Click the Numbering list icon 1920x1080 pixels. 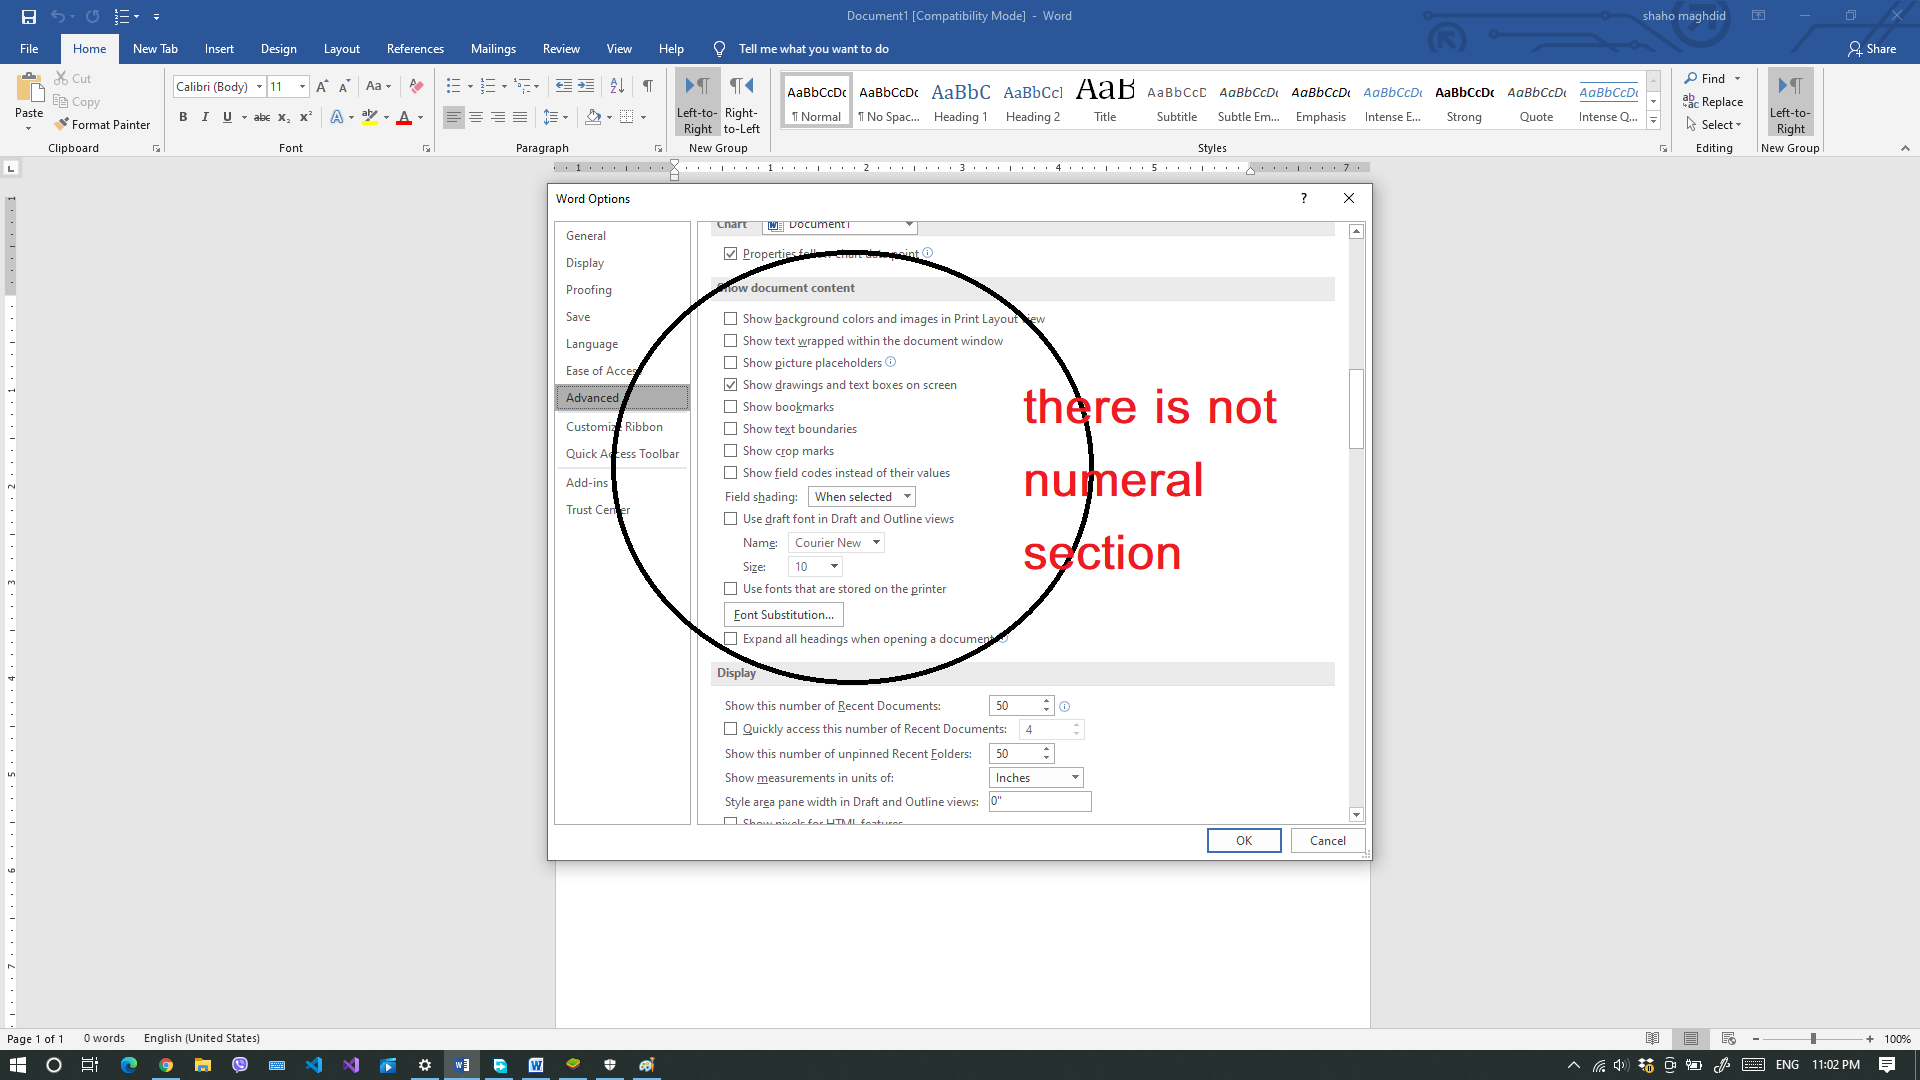488,86
